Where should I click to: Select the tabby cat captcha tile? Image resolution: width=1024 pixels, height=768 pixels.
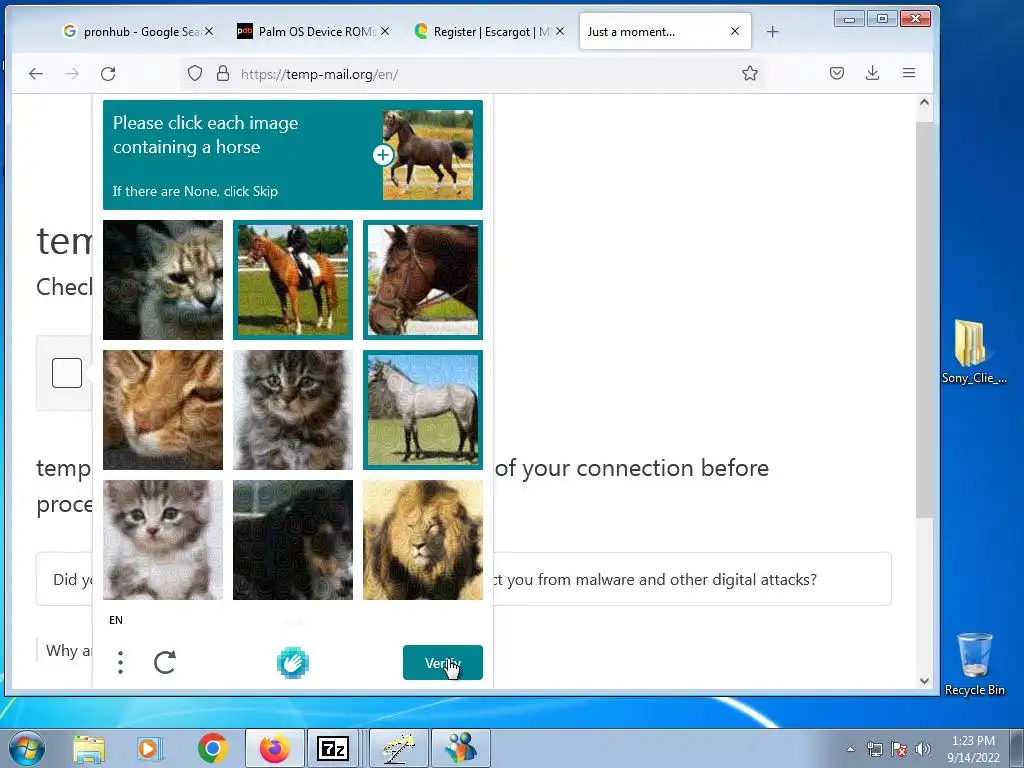pyautogui.click(x=163, y=280)
